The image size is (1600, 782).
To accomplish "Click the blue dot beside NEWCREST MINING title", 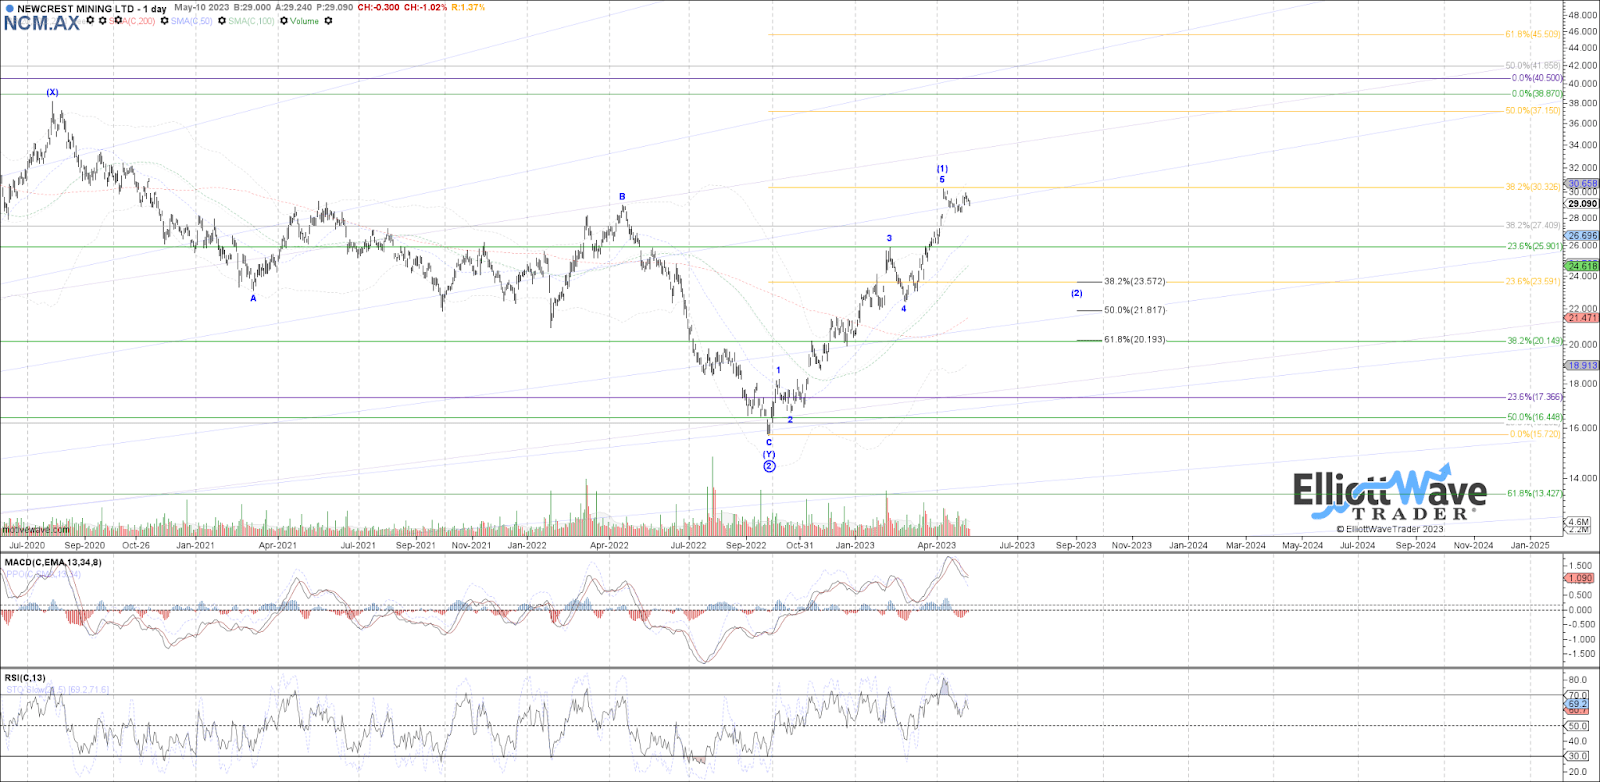I will click(x=10, y=9).
